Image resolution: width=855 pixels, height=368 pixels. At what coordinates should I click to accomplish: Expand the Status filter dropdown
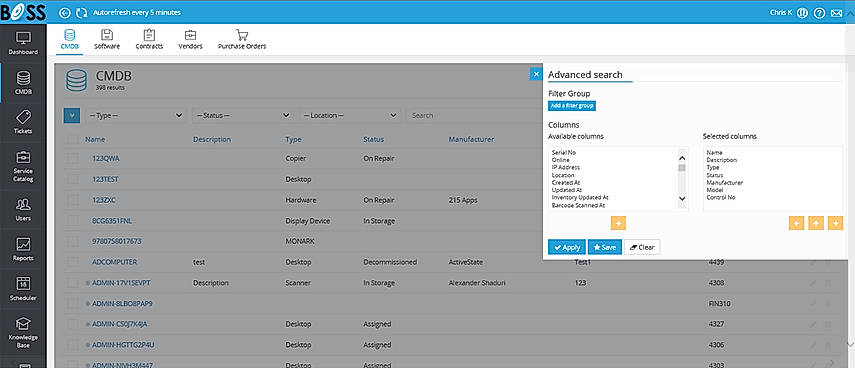[242, 116]
